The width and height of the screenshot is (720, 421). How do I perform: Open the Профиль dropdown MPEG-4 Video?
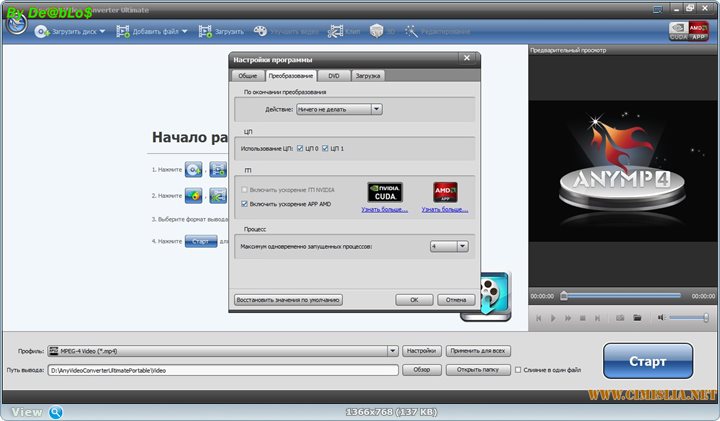pyautogui.click(x=223, y=351)
